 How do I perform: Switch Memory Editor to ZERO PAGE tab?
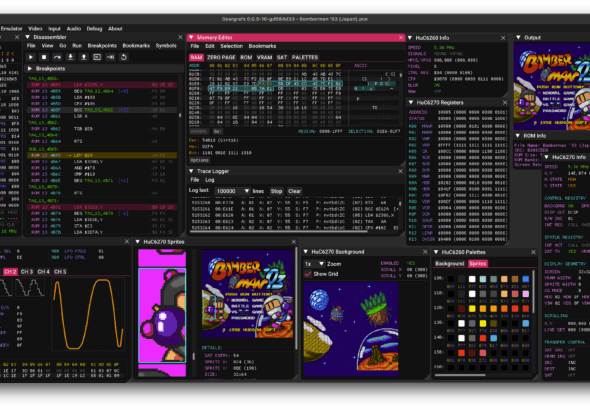(x=221, y=57)
